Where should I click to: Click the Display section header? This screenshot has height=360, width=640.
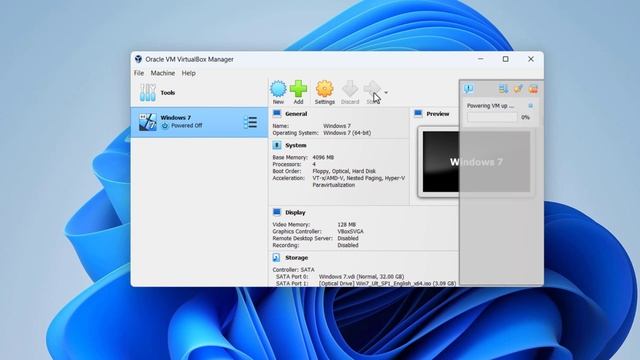tap(295, 213)
